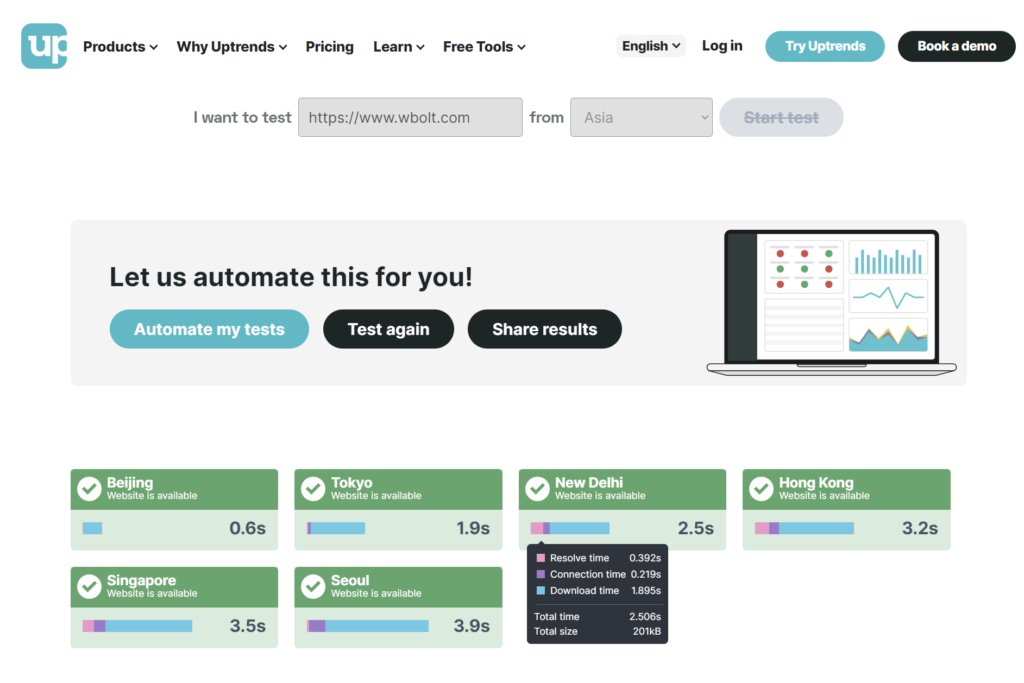The height and width of the screenshot is (683, 1024).
Task: Click the Share results button
Action: pos(544,329)
